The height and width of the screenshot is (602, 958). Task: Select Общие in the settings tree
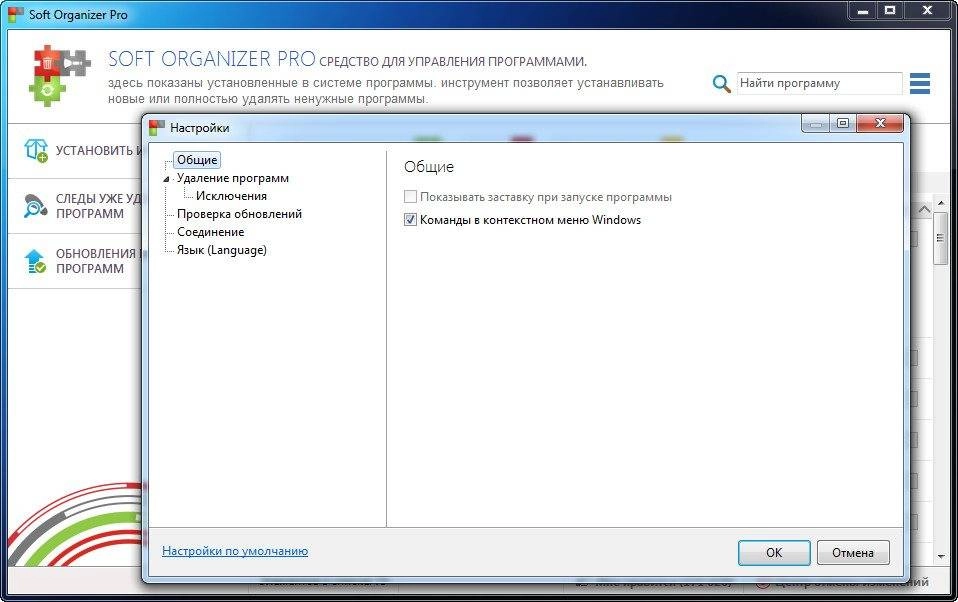coord(197,160)
